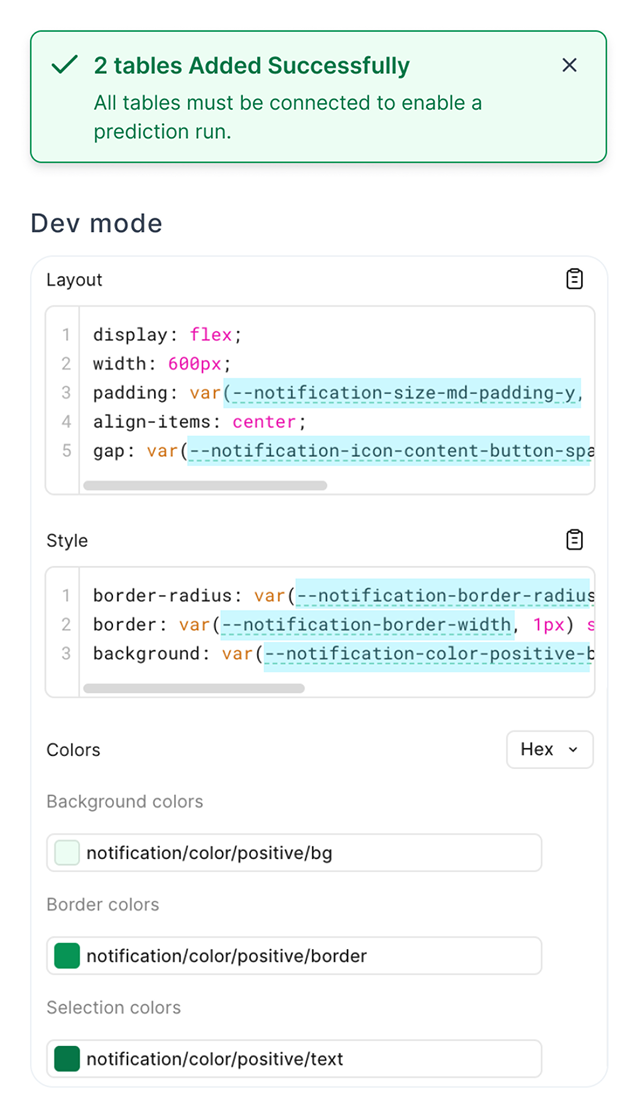Click the positive border color swatch
Viewport: 640px width, 1118px height.
[x=67, y=956]
